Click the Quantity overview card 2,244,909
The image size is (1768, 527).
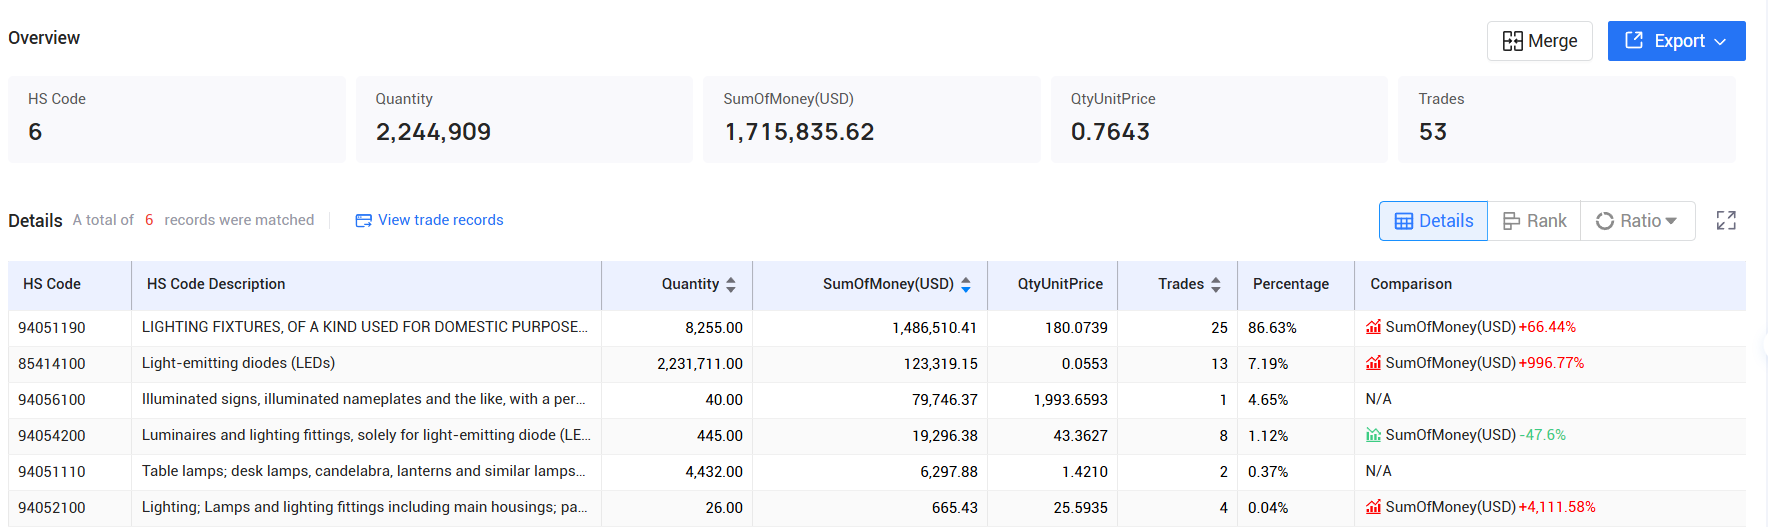524,119
